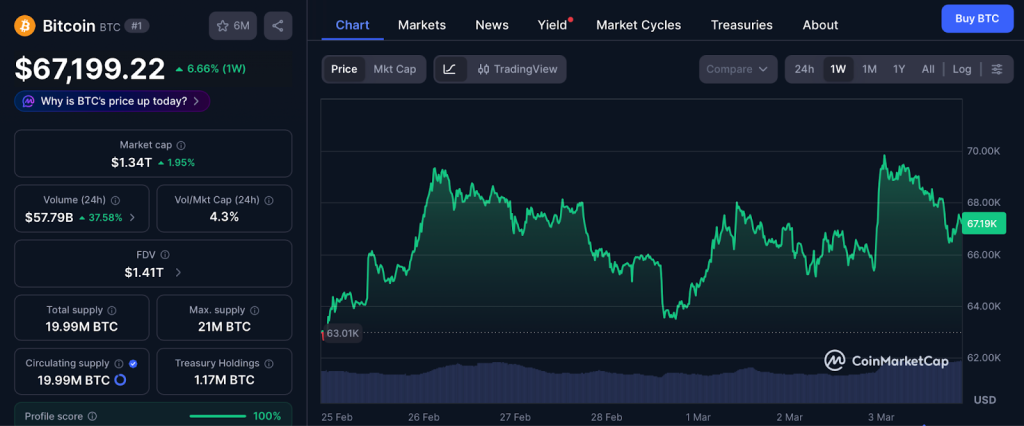The width and height of the screenshot is (1024, 426).
Task: Expand Volume (24h) details chevron
Action: pyautogui.click(x=132, y=217)
